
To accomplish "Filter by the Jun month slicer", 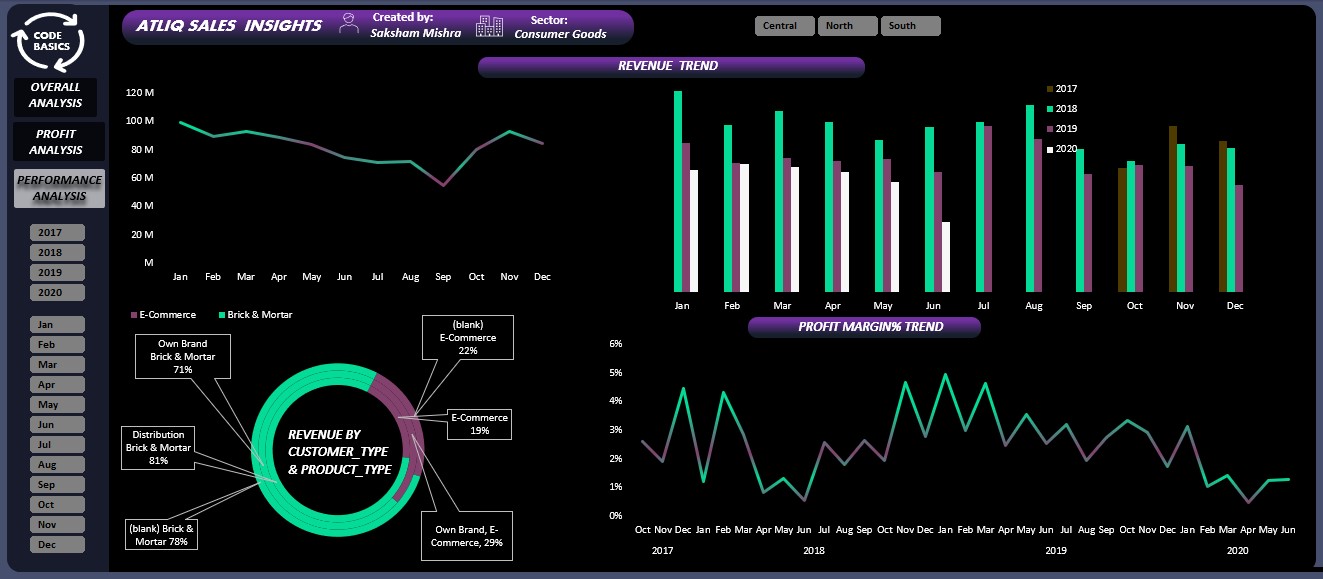I will pyautogui.click(x=57, y=425).
